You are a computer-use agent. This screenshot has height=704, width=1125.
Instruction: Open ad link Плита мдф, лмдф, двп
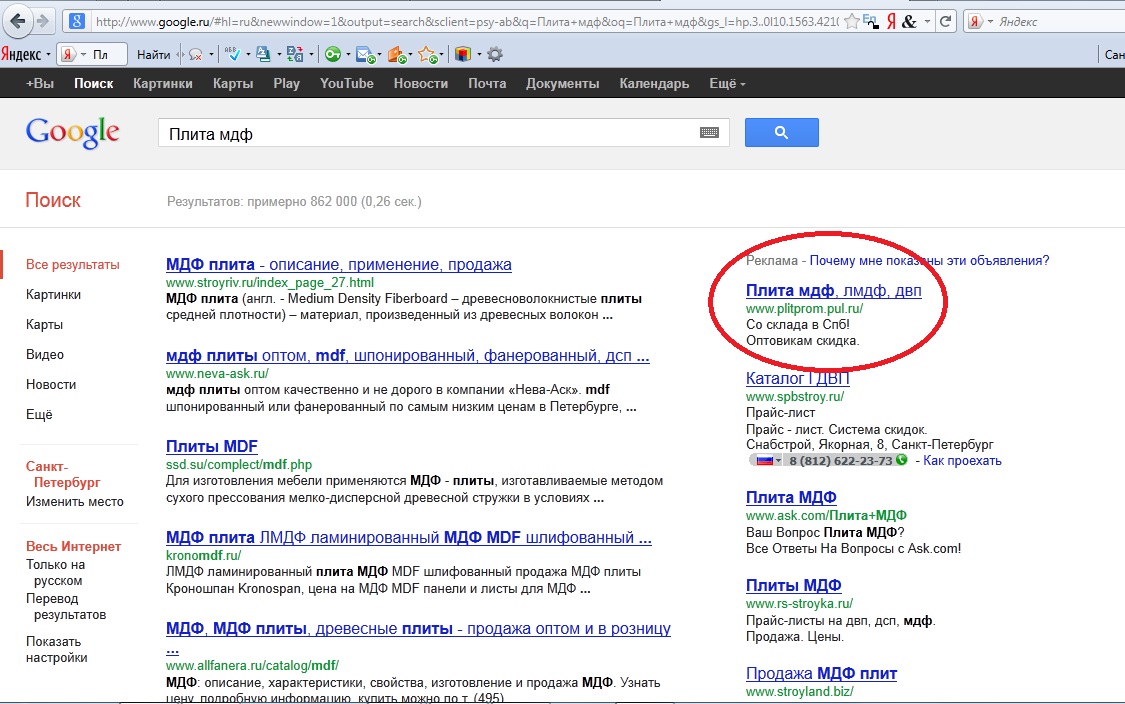coord(834,291)
